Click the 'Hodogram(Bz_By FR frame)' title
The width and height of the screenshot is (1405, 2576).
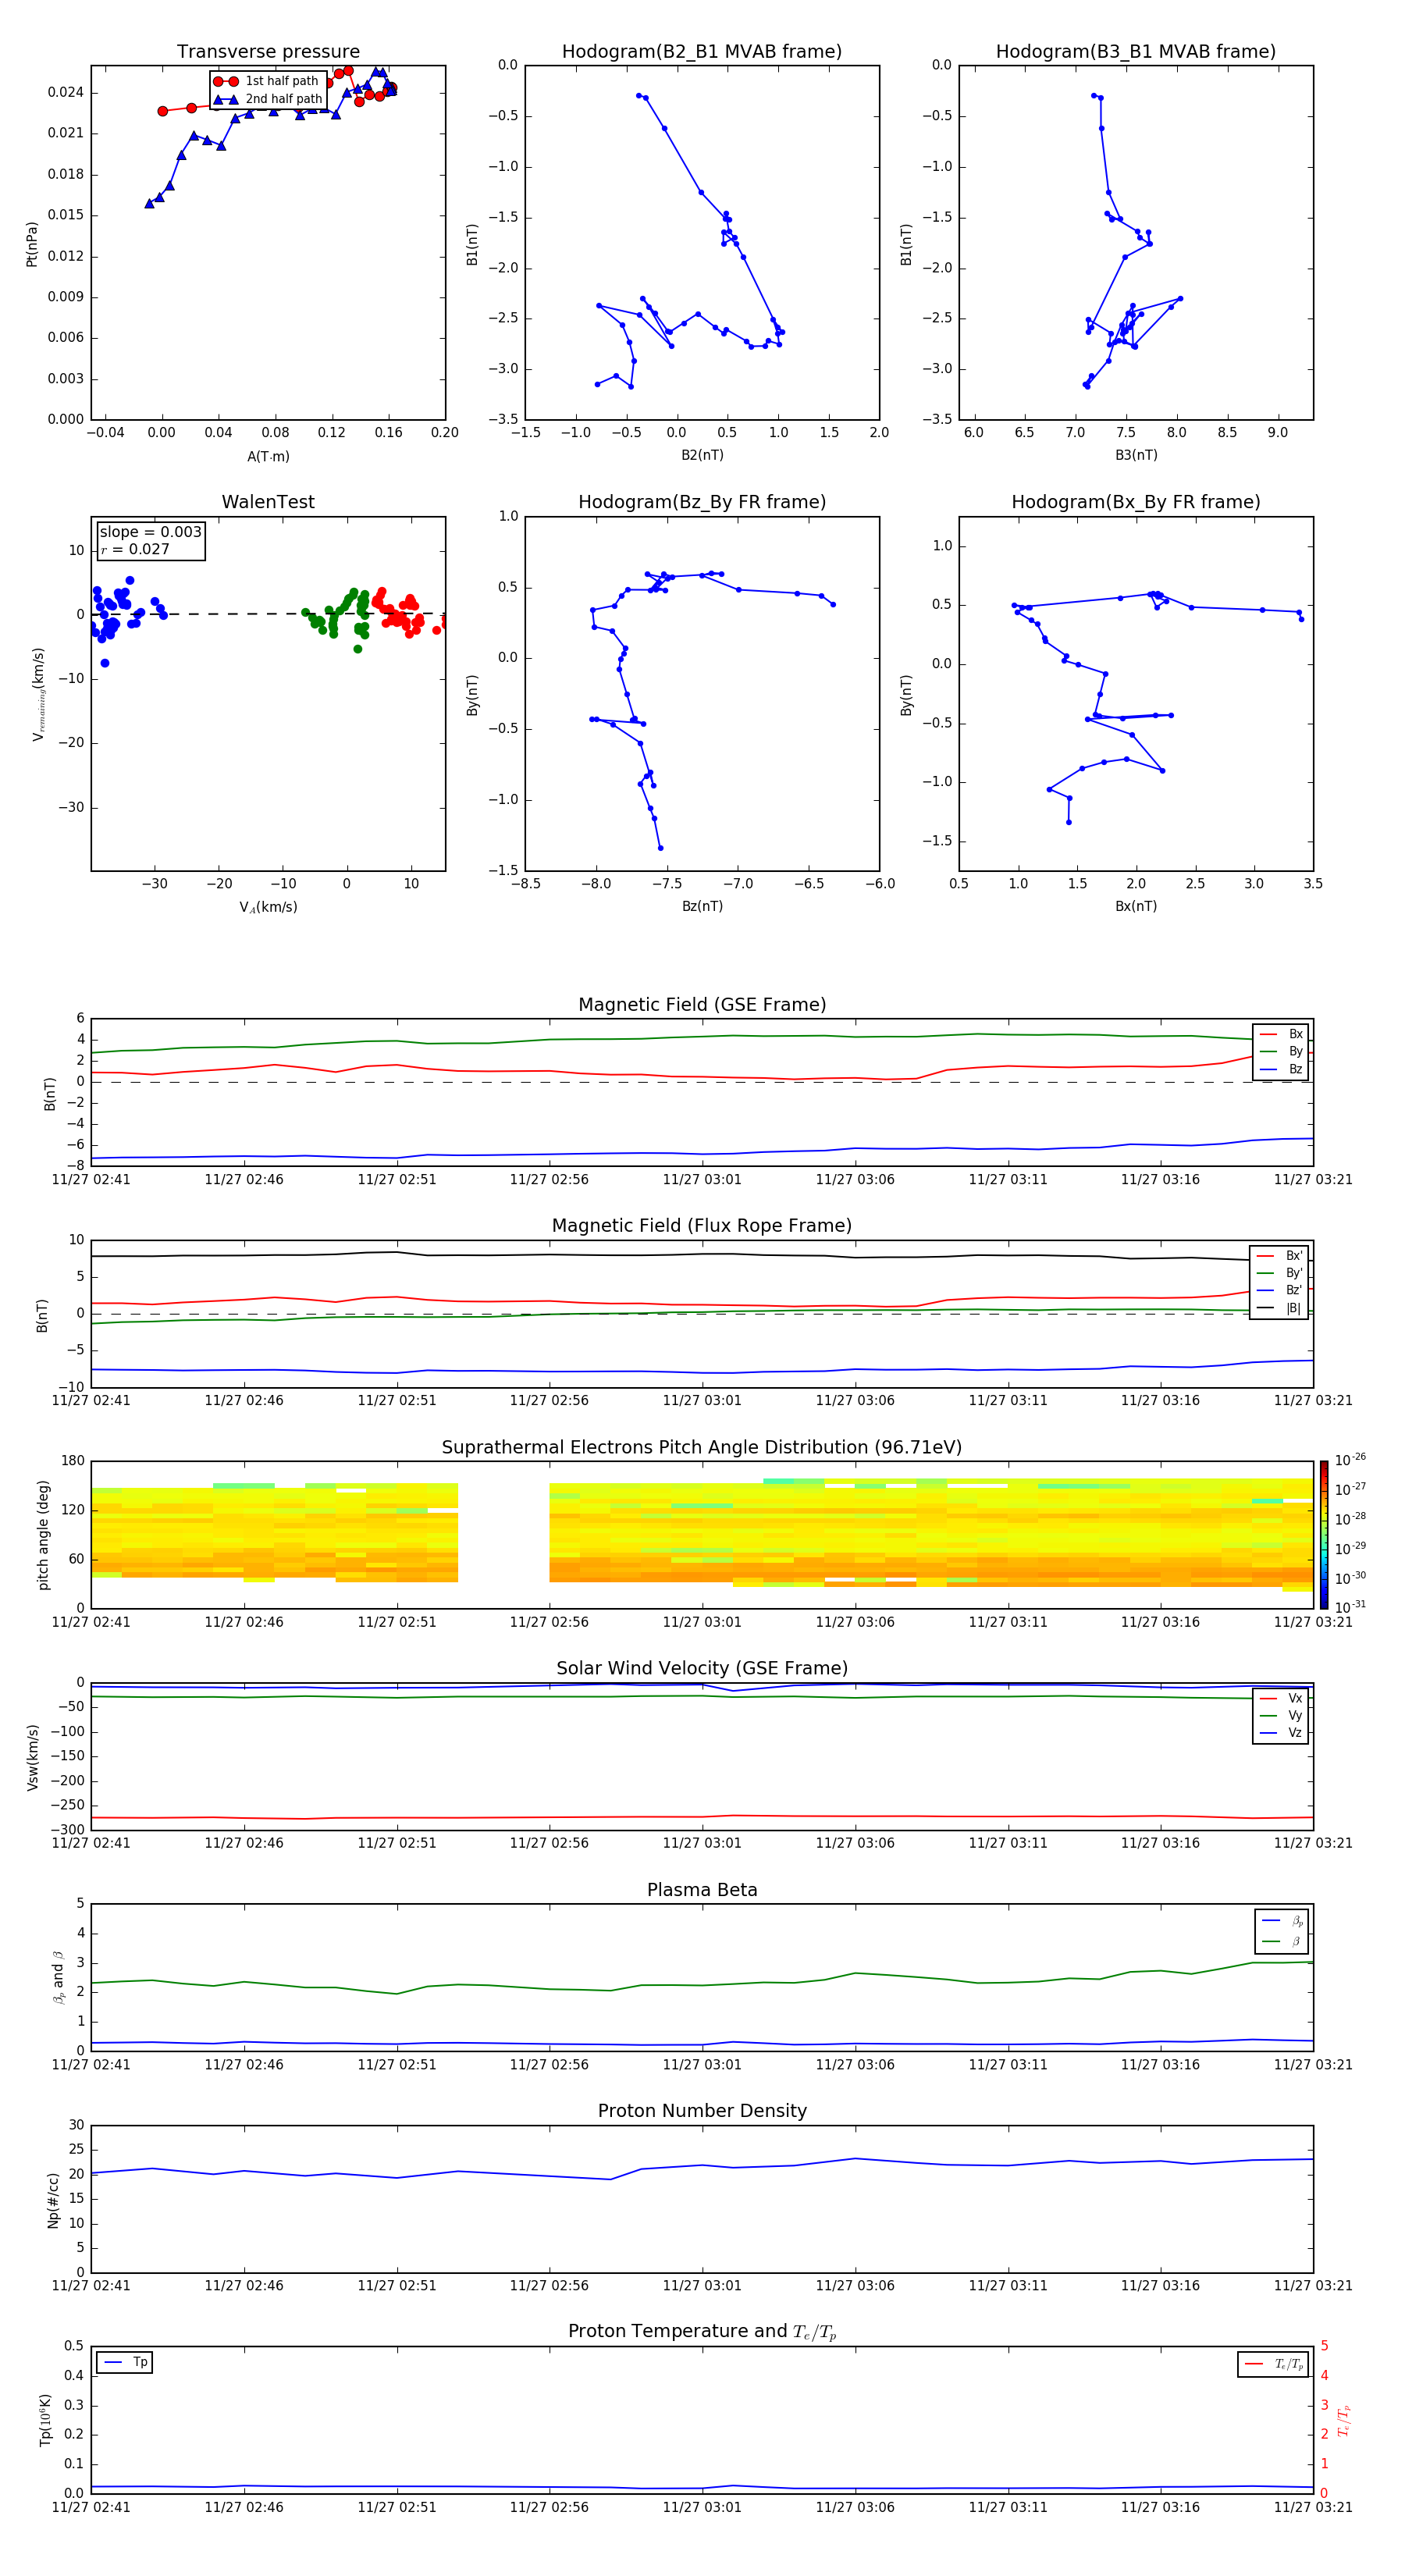tap(702, 502)
